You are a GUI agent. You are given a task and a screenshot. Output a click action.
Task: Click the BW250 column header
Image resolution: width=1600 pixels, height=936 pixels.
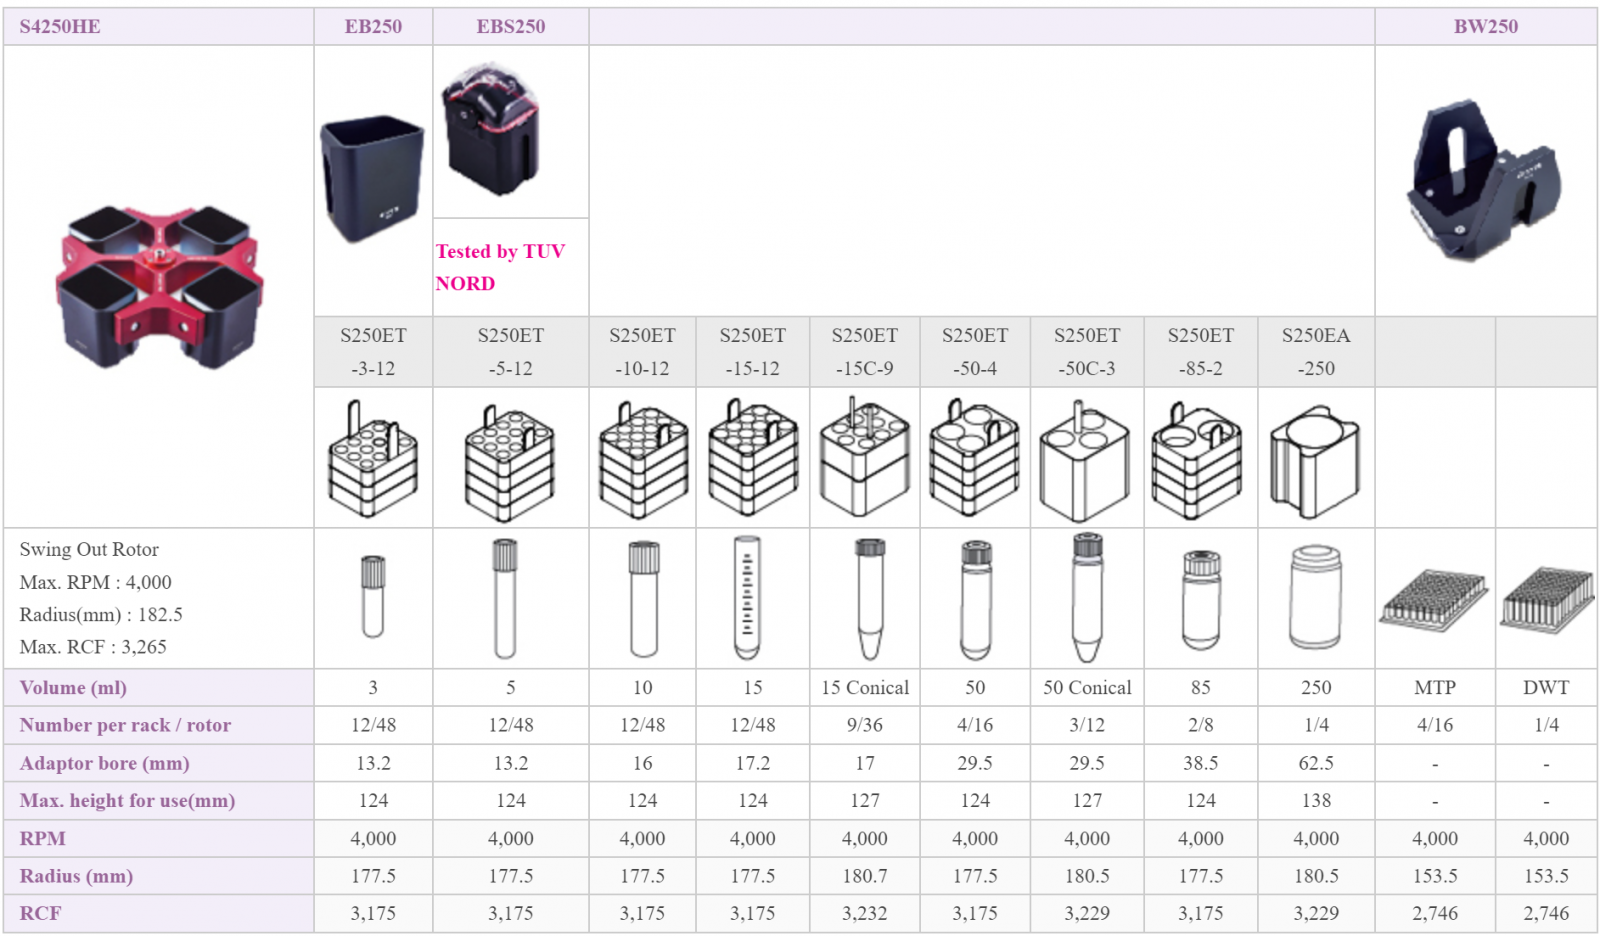[1486, 27]
